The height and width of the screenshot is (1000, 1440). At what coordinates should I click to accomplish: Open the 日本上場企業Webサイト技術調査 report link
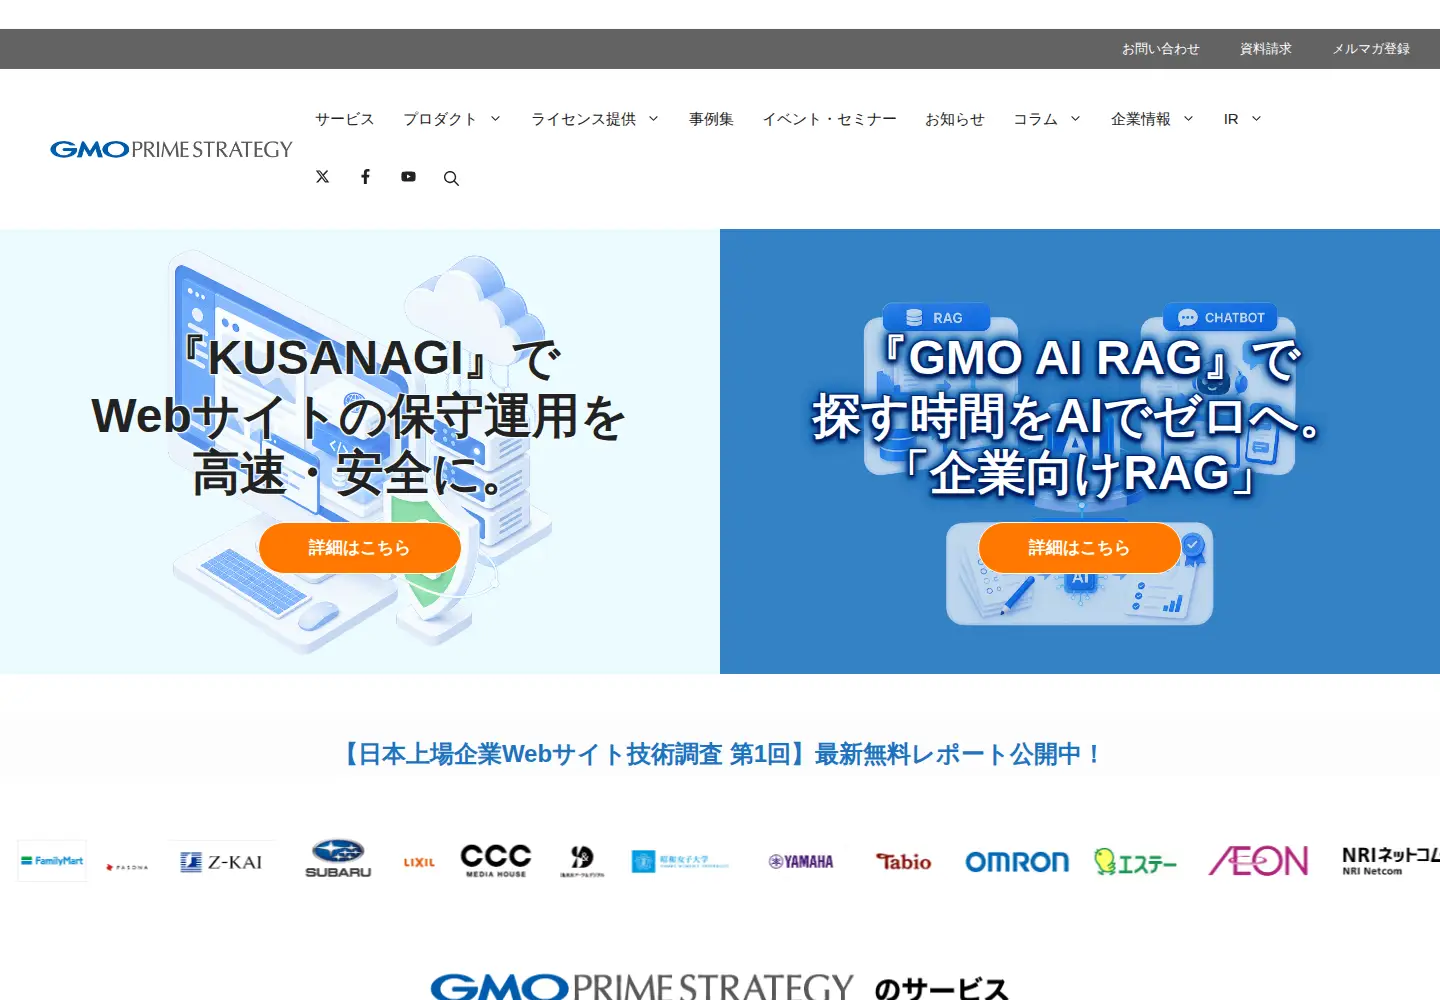coord(720,754)
